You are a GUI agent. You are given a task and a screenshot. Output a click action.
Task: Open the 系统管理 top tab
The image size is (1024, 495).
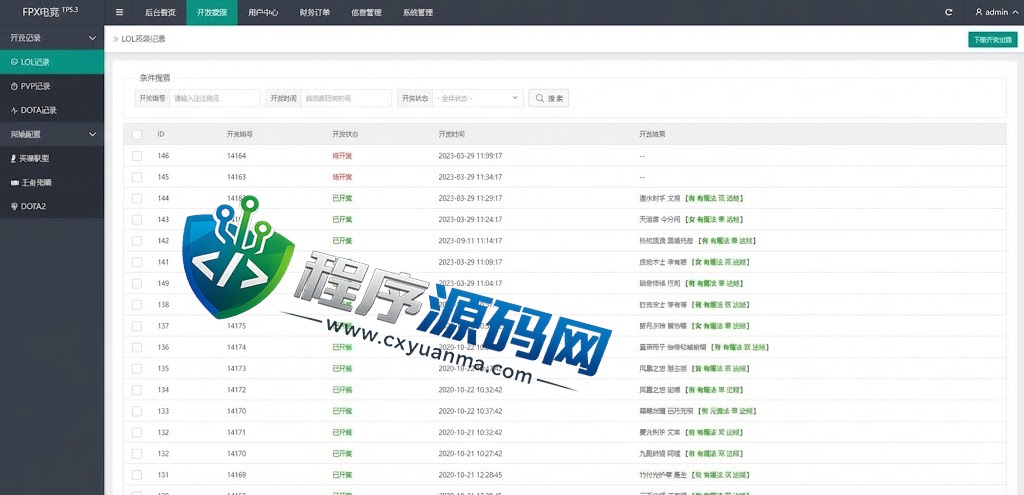pyautogui.click(x=417, y=12)
